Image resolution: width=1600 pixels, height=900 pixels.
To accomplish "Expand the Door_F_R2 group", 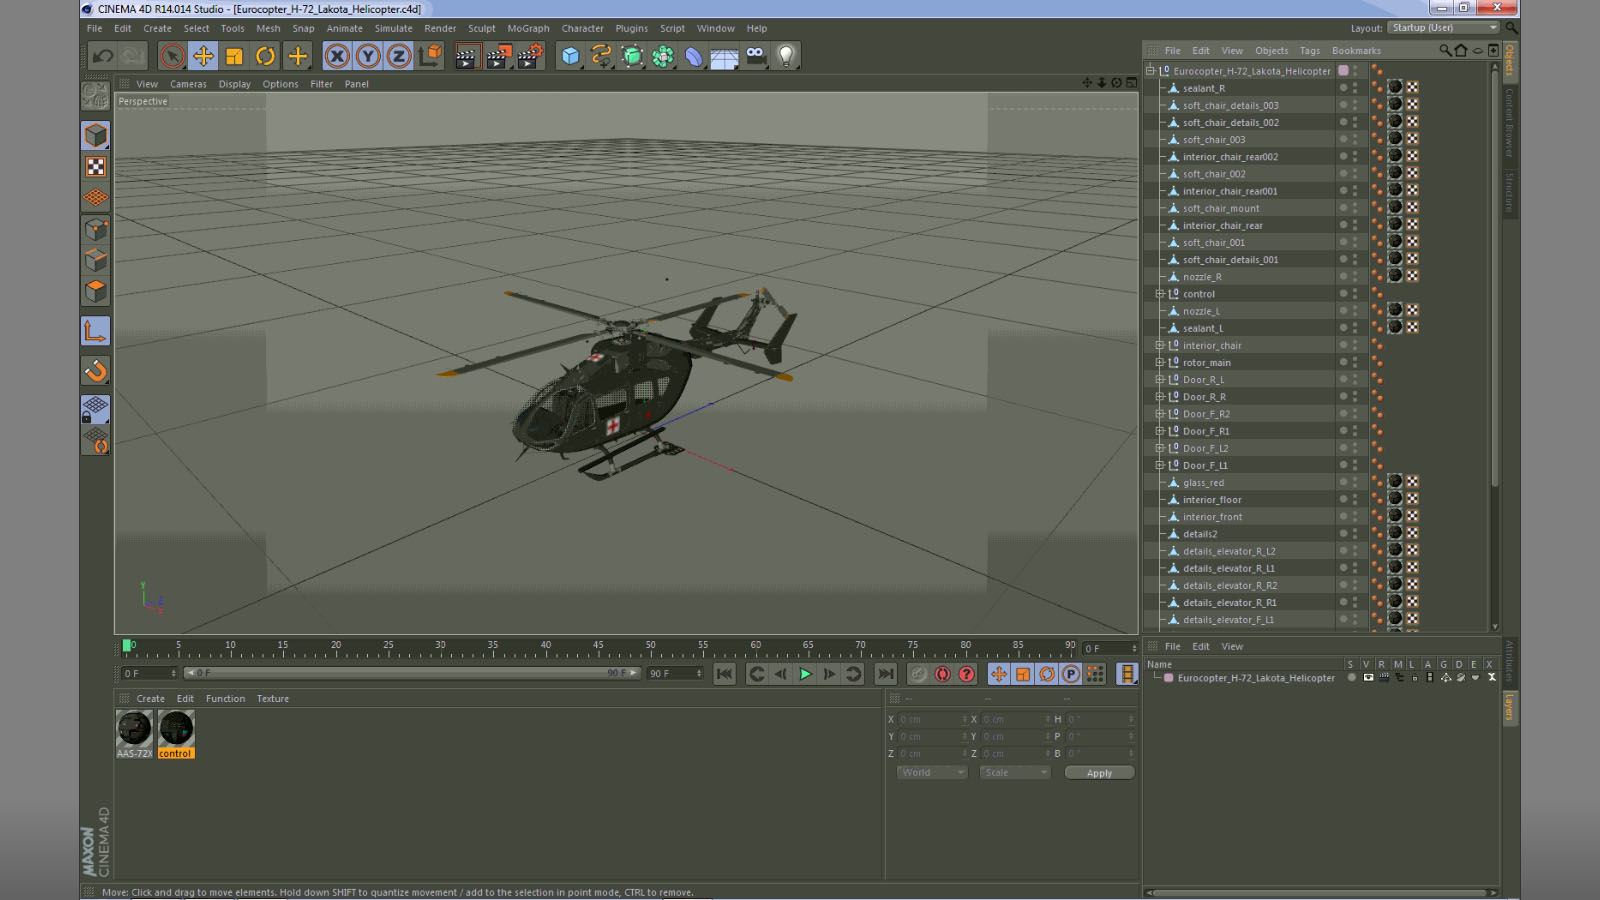I will tap(1160, 414).
